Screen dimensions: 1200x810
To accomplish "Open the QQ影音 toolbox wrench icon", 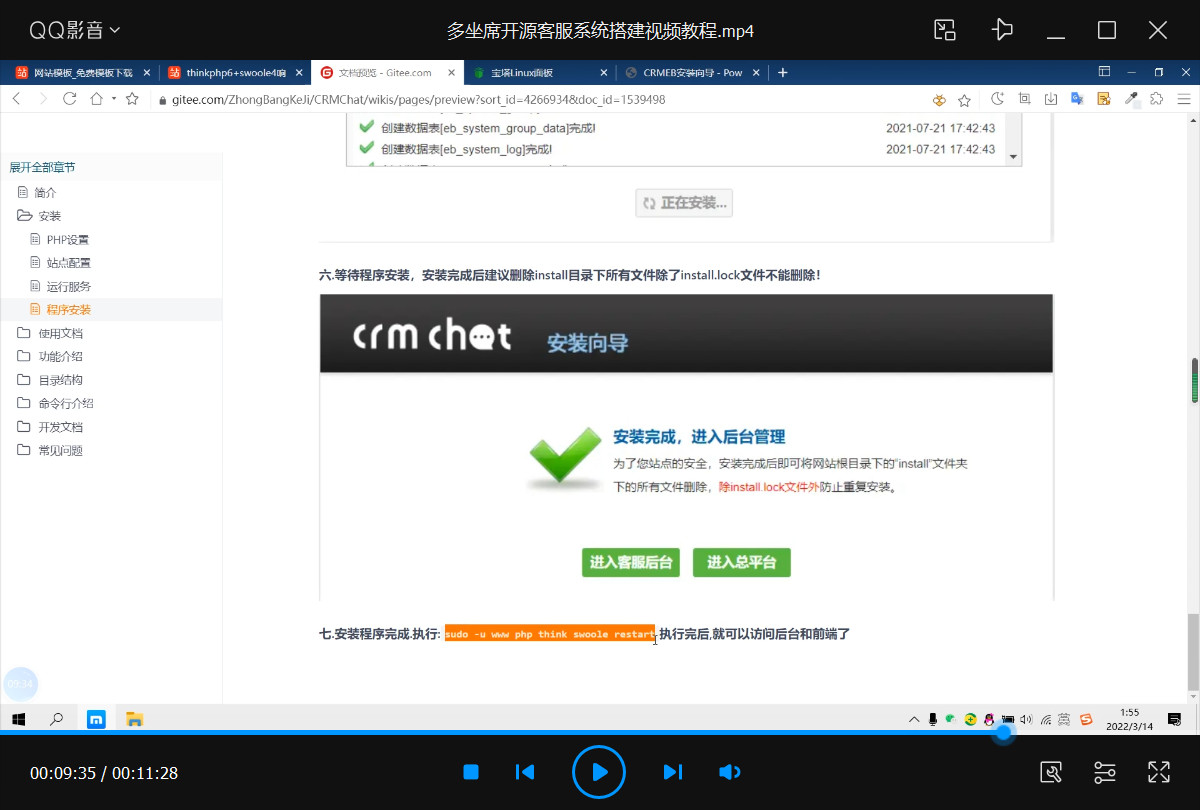I will (1051, 772).
